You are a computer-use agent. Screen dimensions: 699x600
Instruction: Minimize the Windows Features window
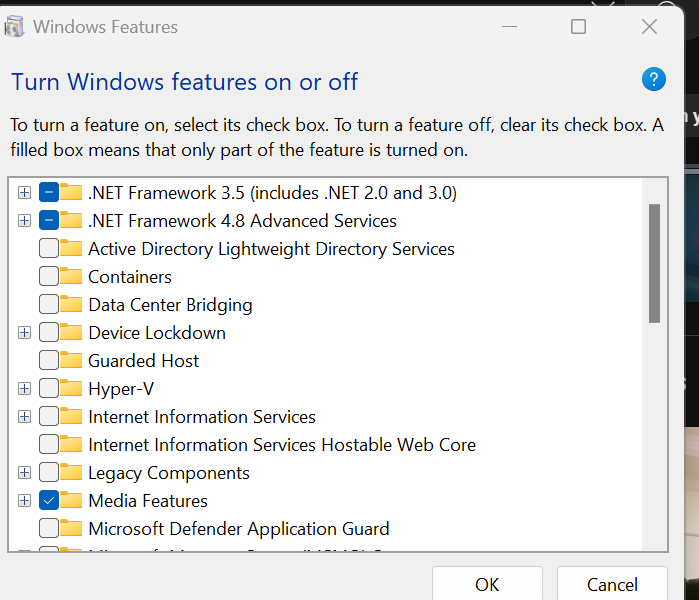coord(509,27)
